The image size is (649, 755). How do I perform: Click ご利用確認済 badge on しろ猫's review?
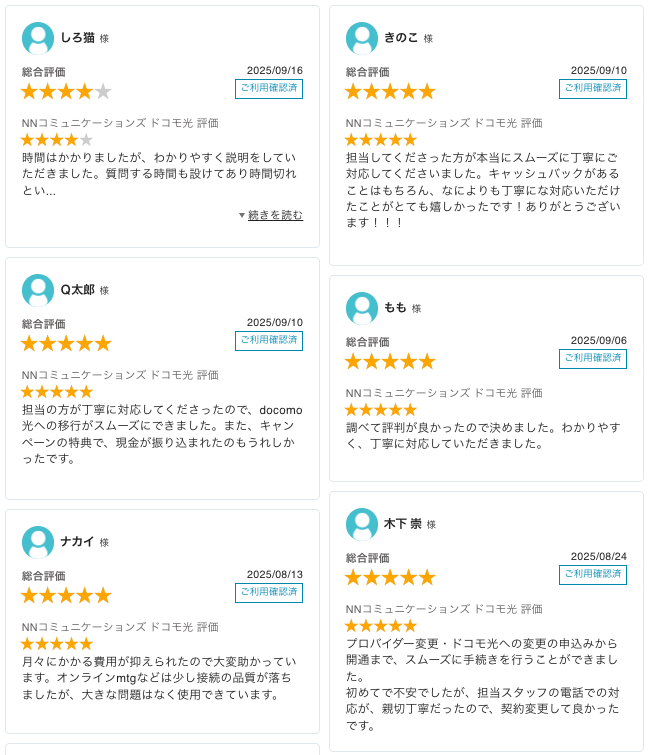coord(269,89)
